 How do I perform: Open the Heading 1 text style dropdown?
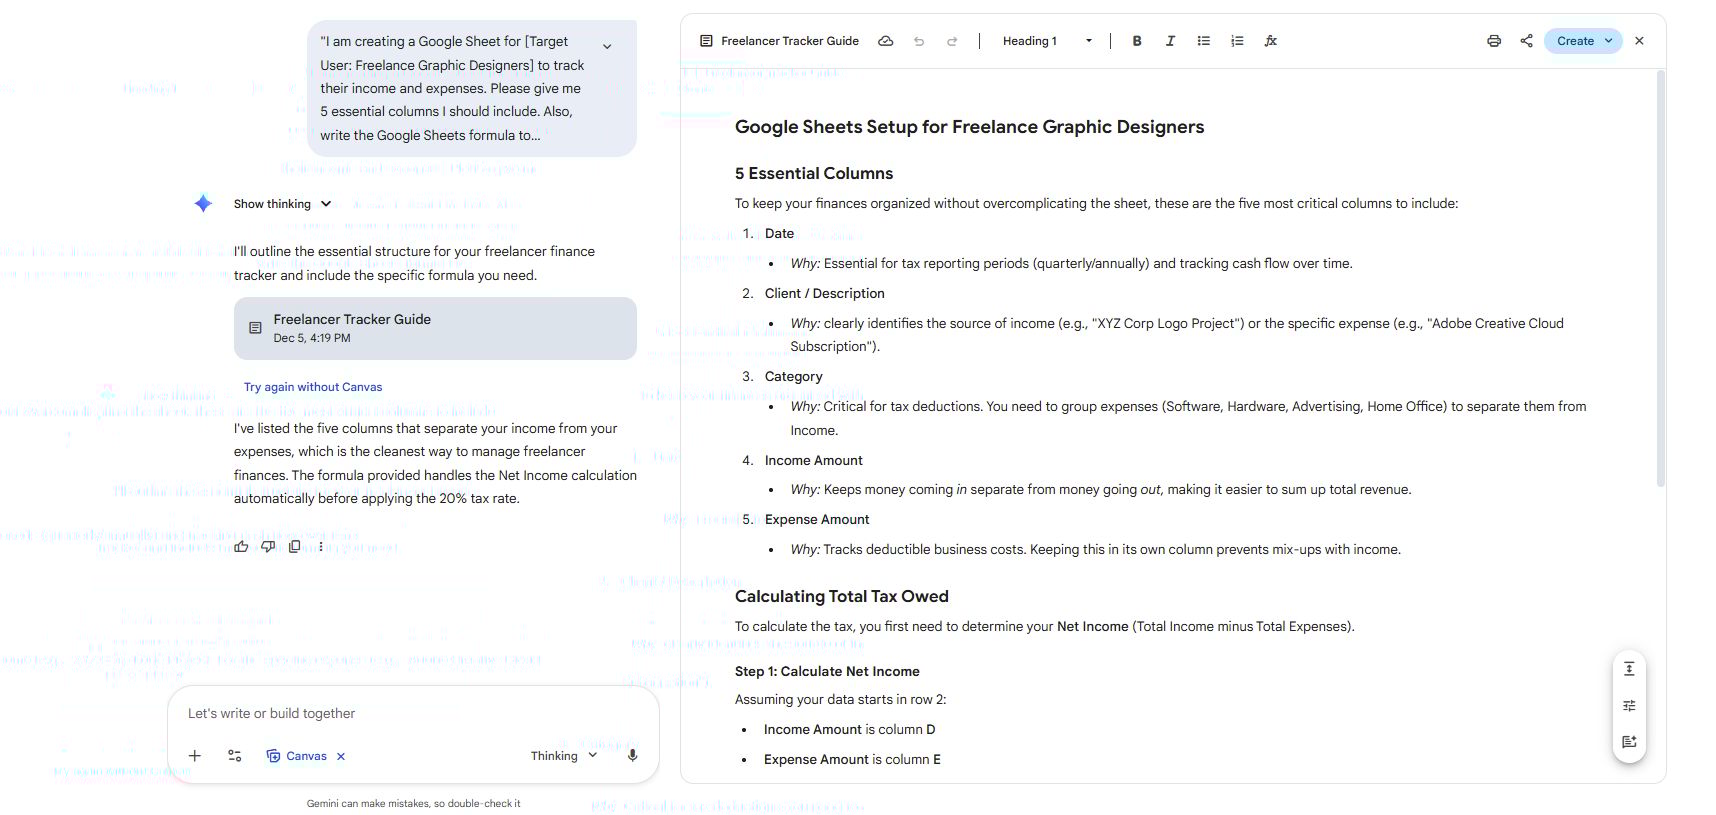(x=1047, y=41)
